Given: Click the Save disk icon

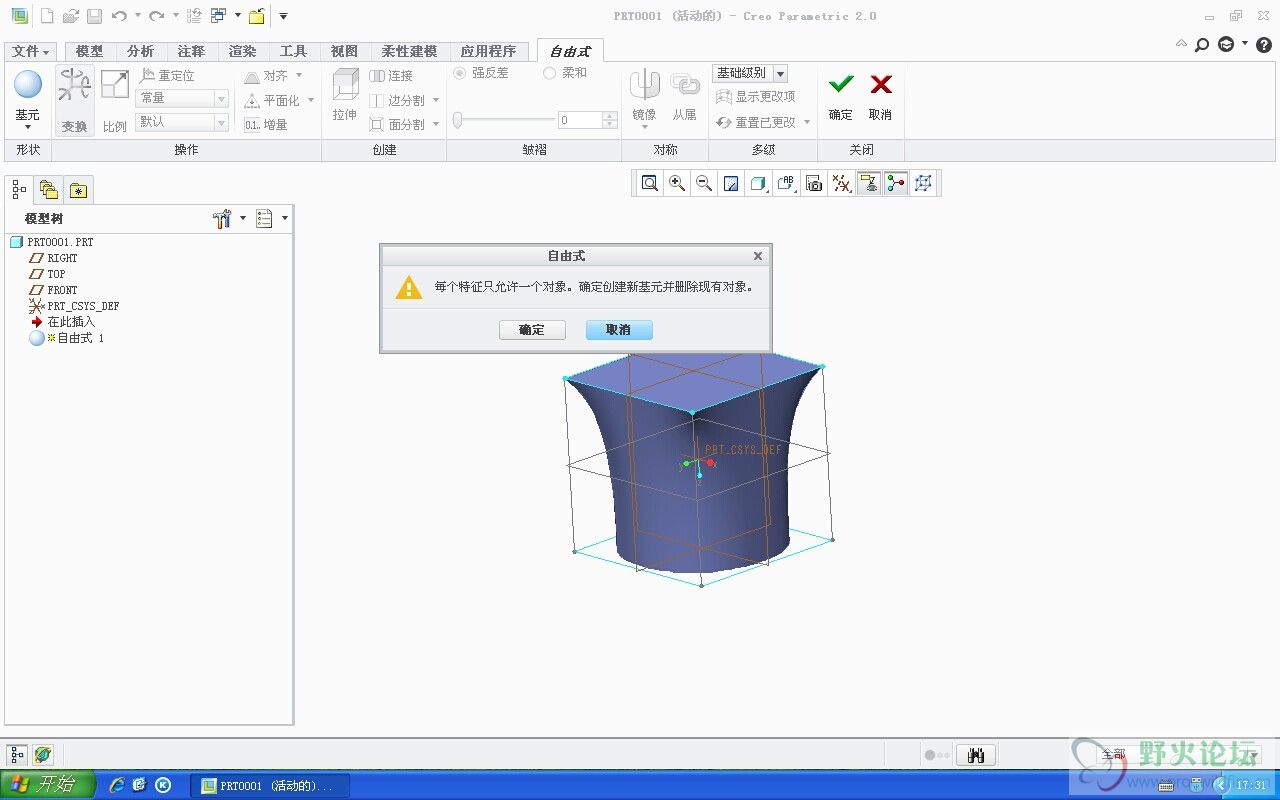Looking at the screenshot, I should coord(94,16).
